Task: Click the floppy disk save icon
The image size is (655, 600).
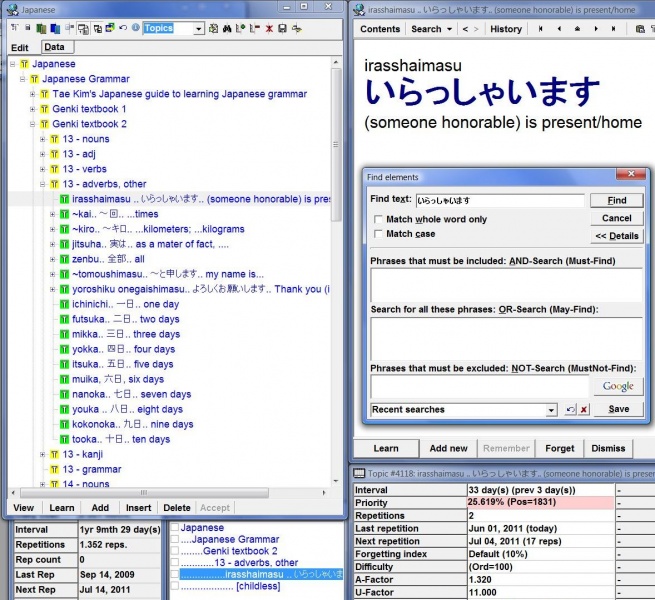Action: pyautogui.click(x=282, y=28)
